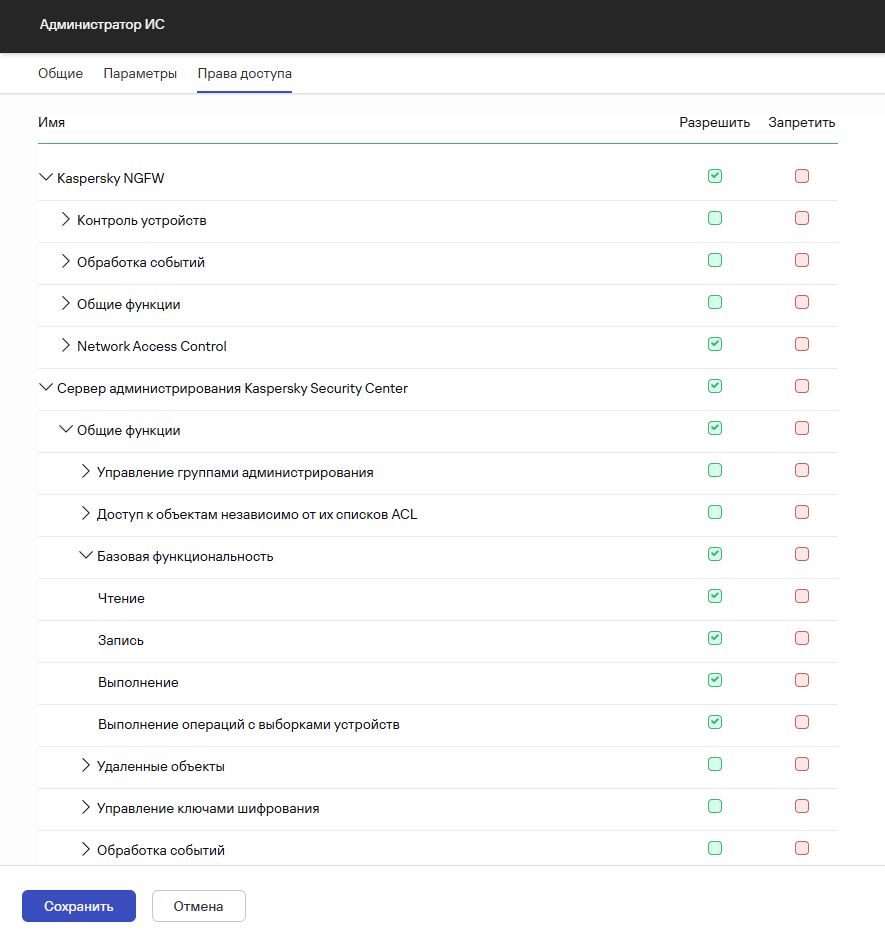Select the Запись row label
This screenshot has width=885, height=942.
(121, 640)
